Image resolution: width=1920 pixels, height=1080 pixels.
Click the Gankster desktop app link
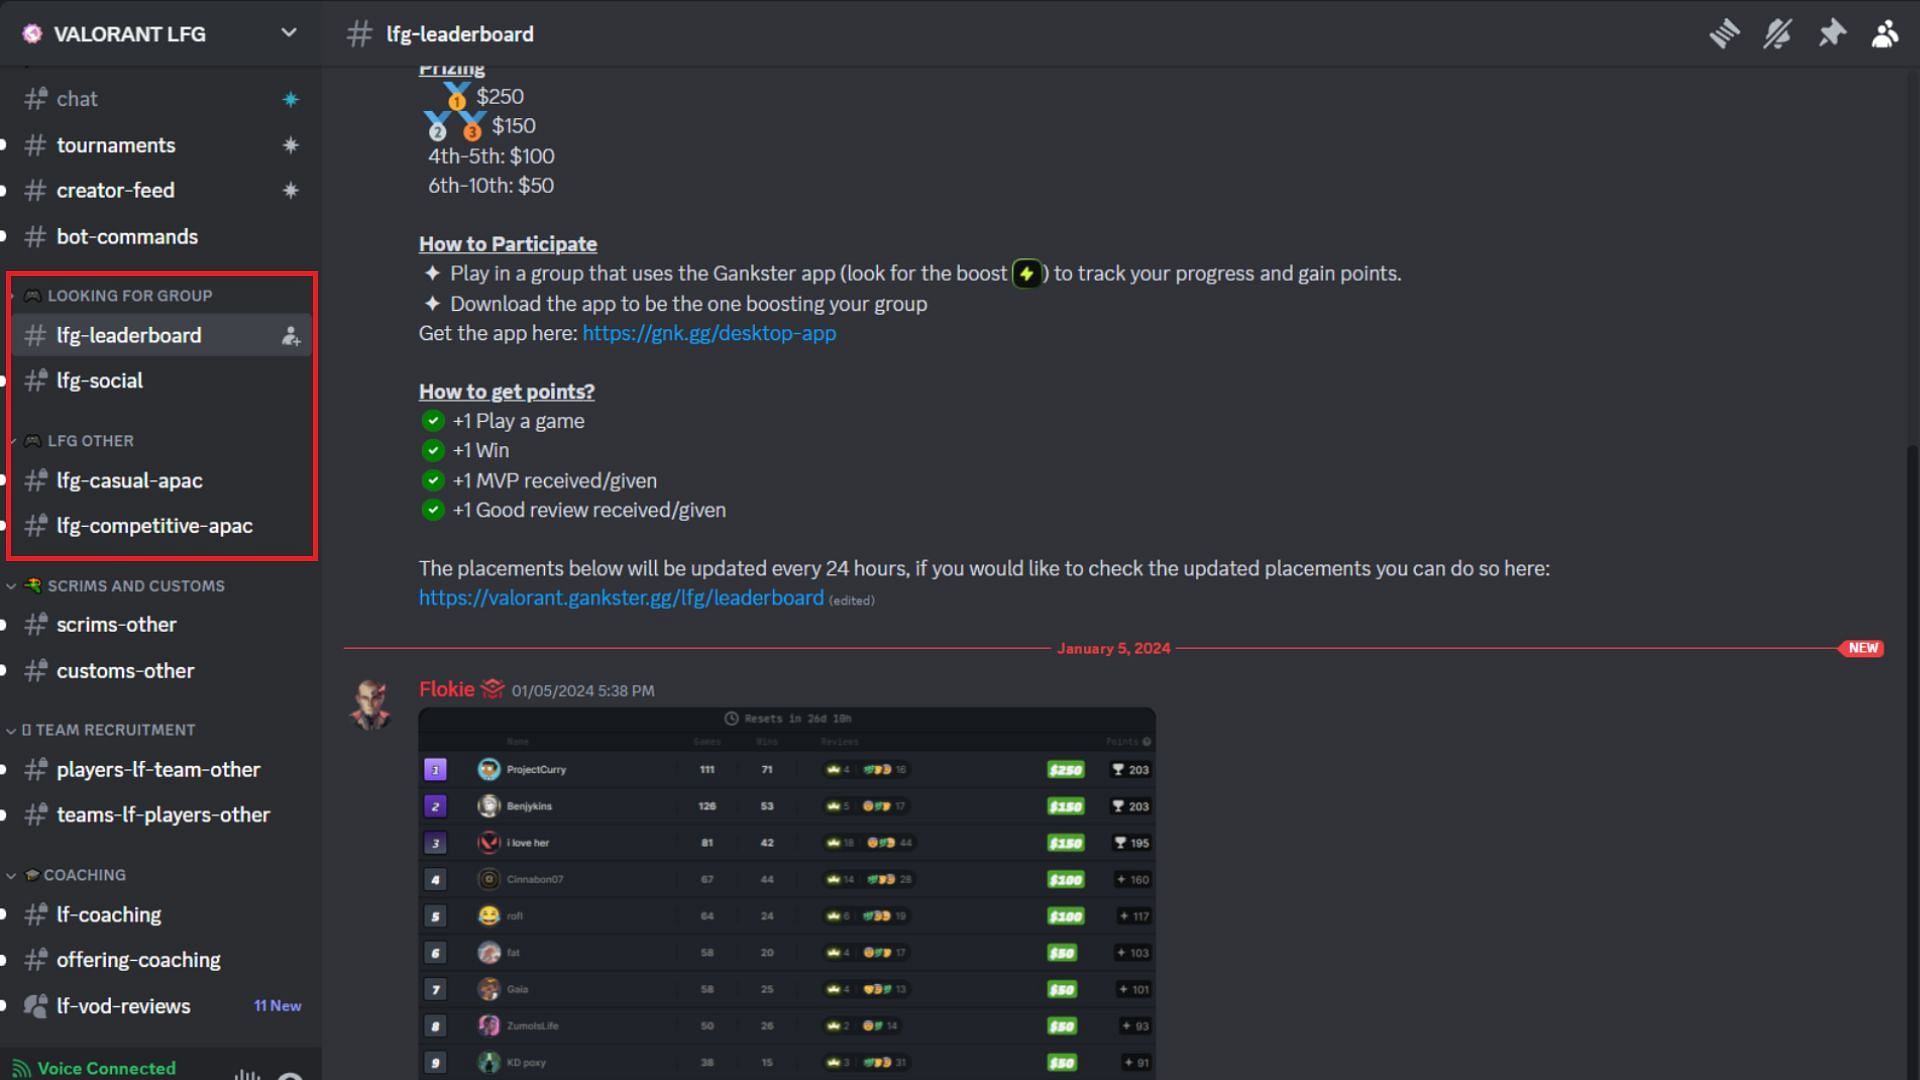(708, 334)
